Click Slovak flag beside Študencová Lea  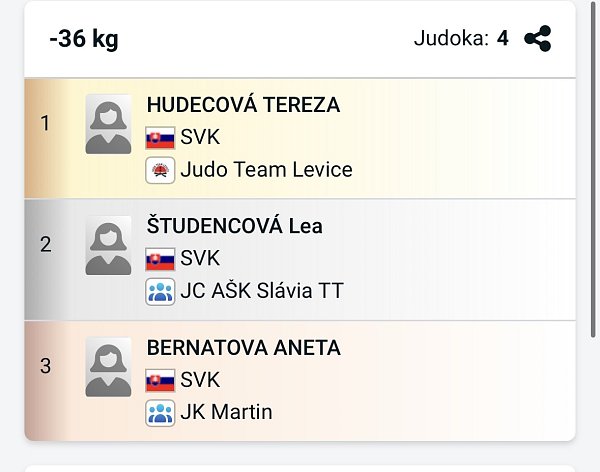160,260
